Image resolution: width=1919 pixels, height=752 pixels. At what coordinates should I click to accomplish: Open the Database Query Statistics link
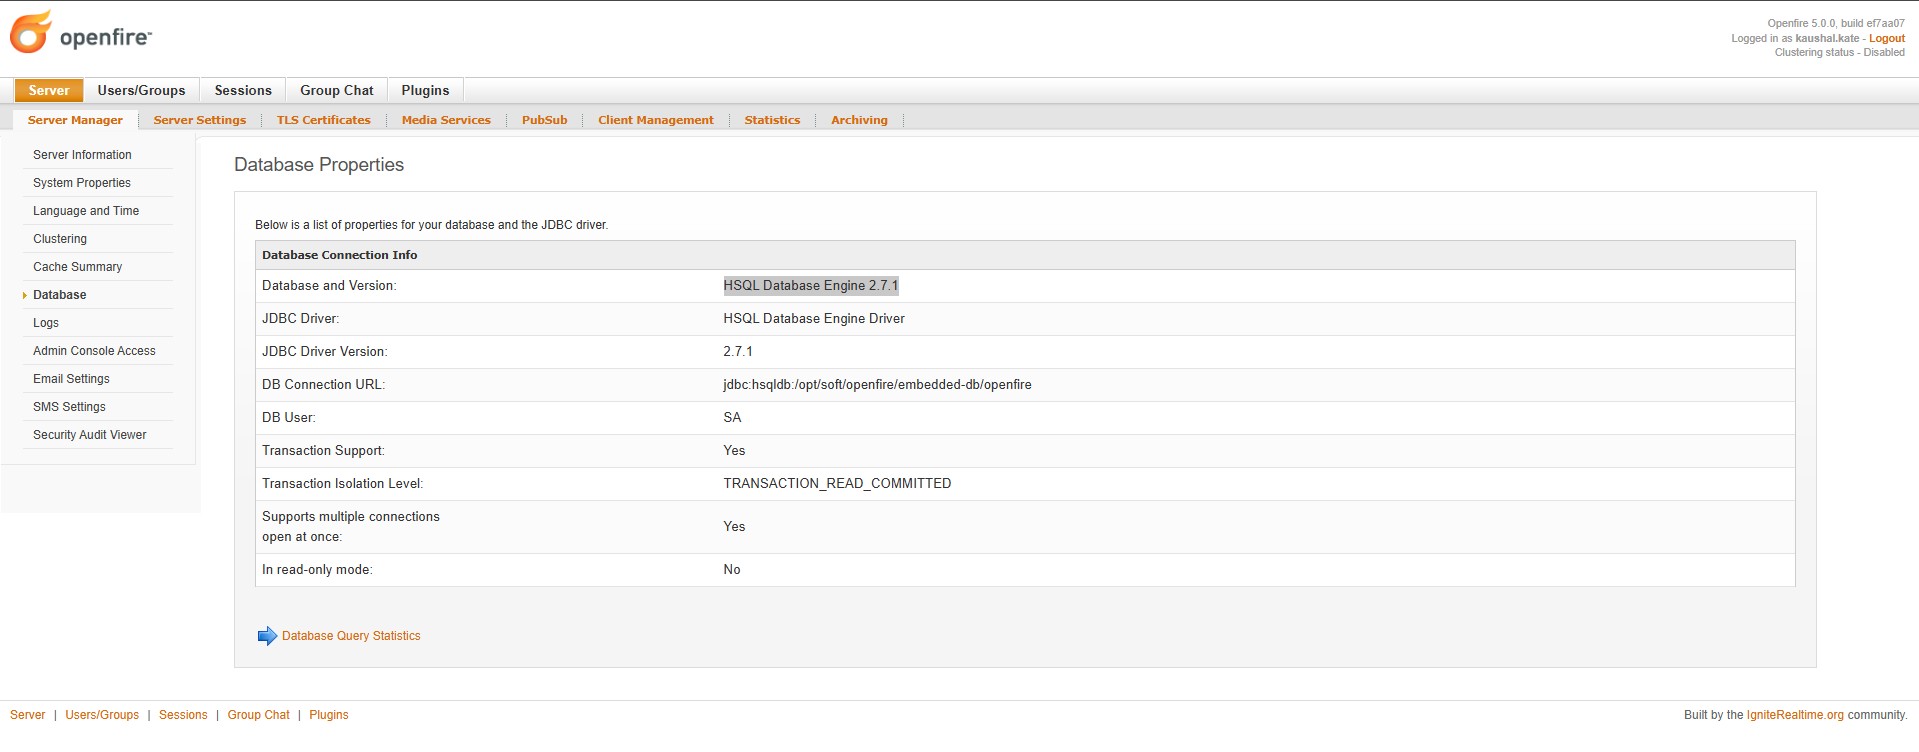pyautogui.click(x=351, y=636)
